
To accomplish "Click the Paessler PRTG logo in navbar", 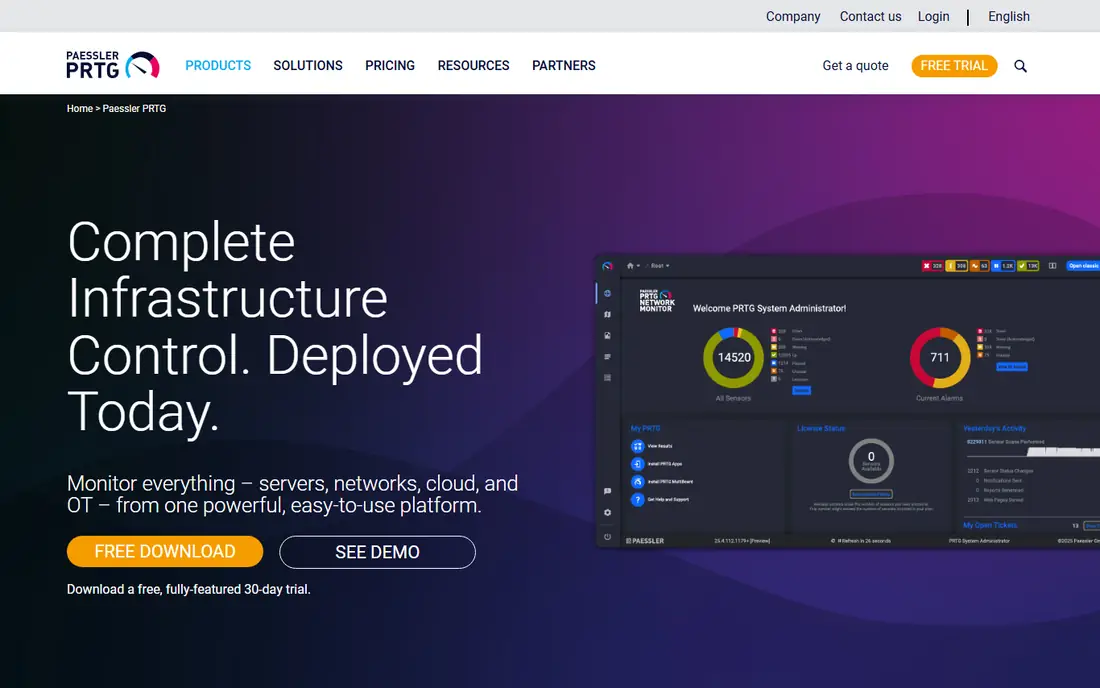I will (x=113, y=65).
